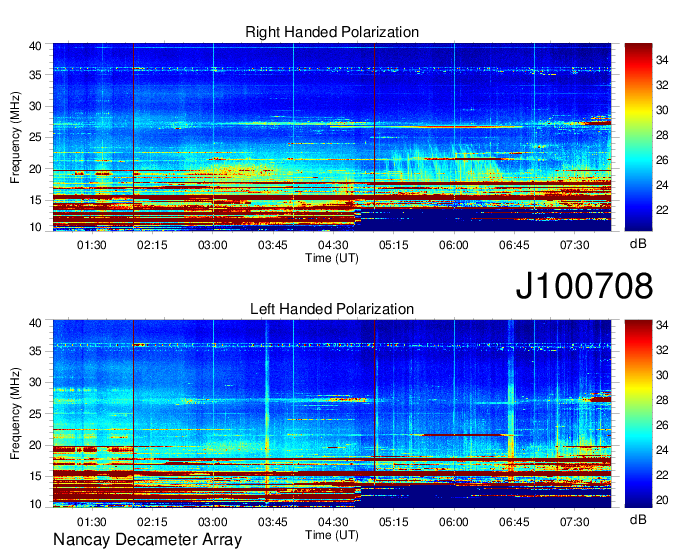The height and width of the screenshot is (552, 680).
Task: Select the large "J100708" label
Action: tap(584, 285)
